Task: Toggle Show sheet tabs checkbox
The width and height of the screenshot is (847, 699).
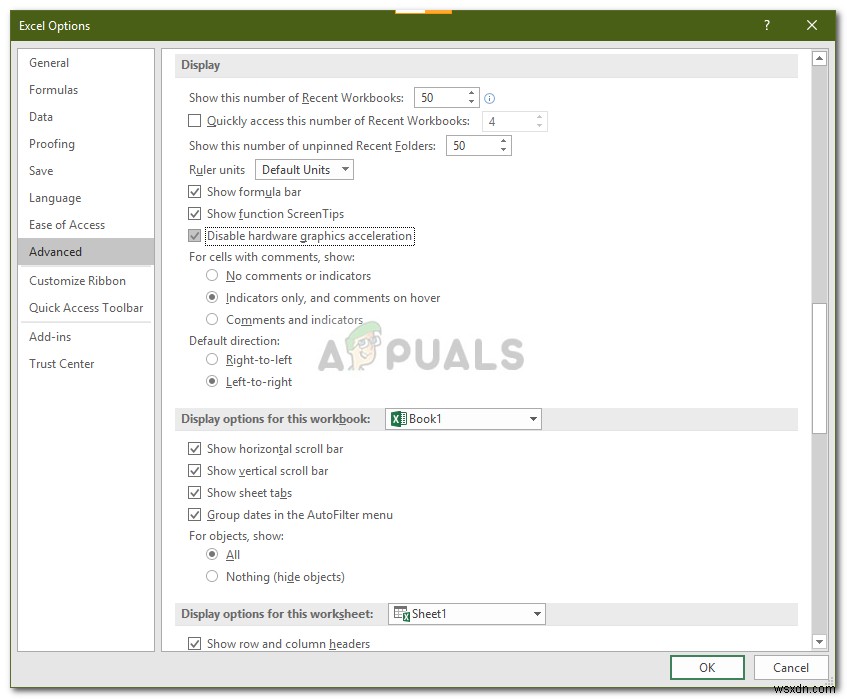Action: tap(194, 493)
